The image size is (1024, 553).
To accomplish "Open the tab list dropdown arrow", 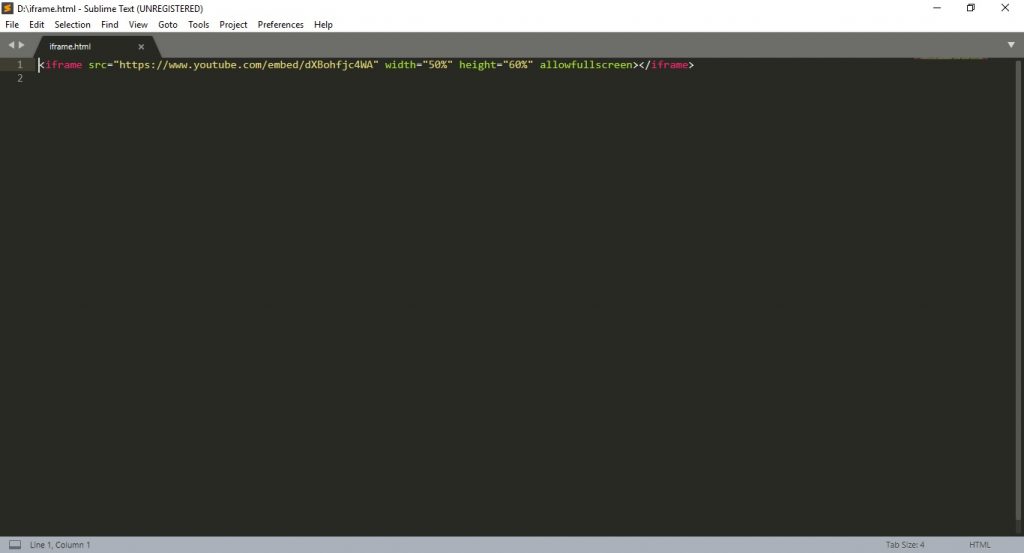I will [1011, 45].
